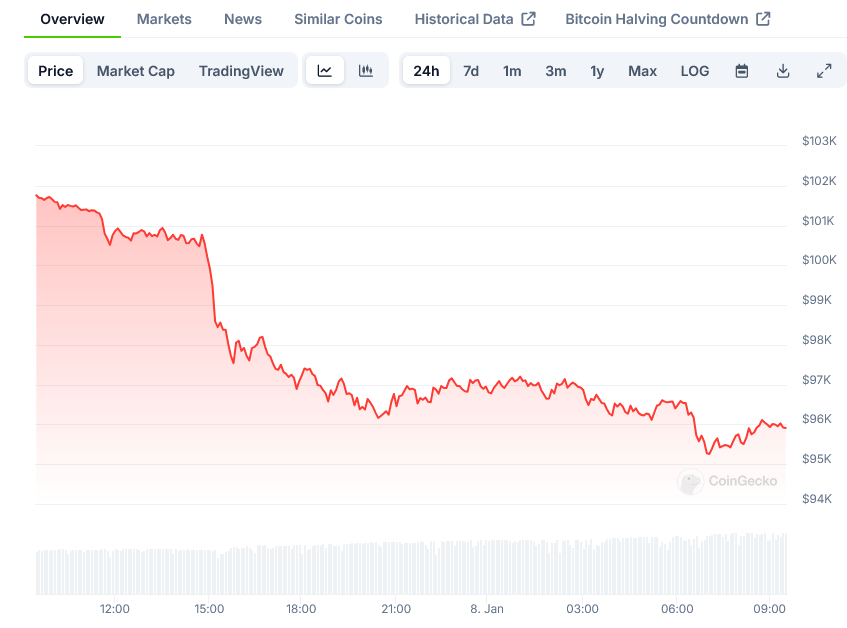
Task: Click the CoinGecko watermark logo
Action: coord(727,481)
